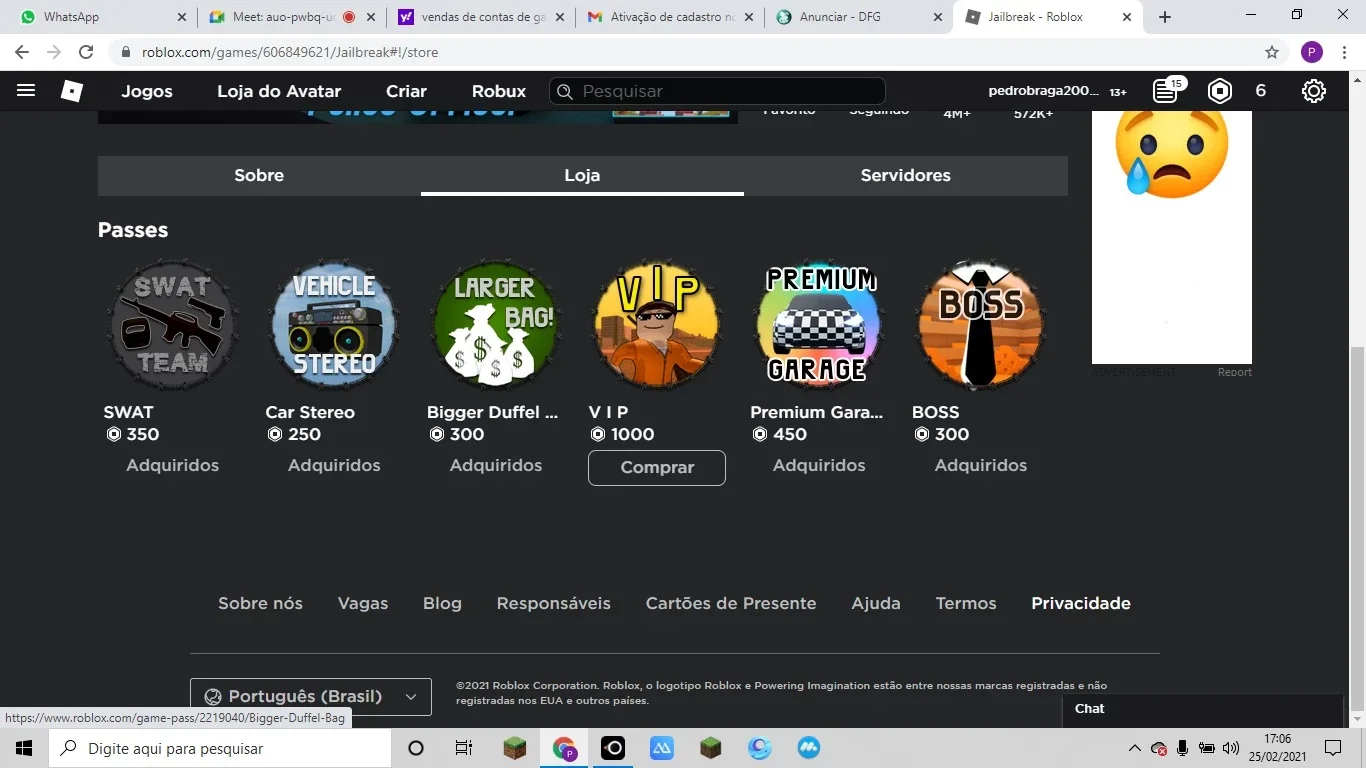The height and width of the screenshot is (768, 1366).
Task: Open the Robux balance icon
Action: click(x=1220, y=91)
